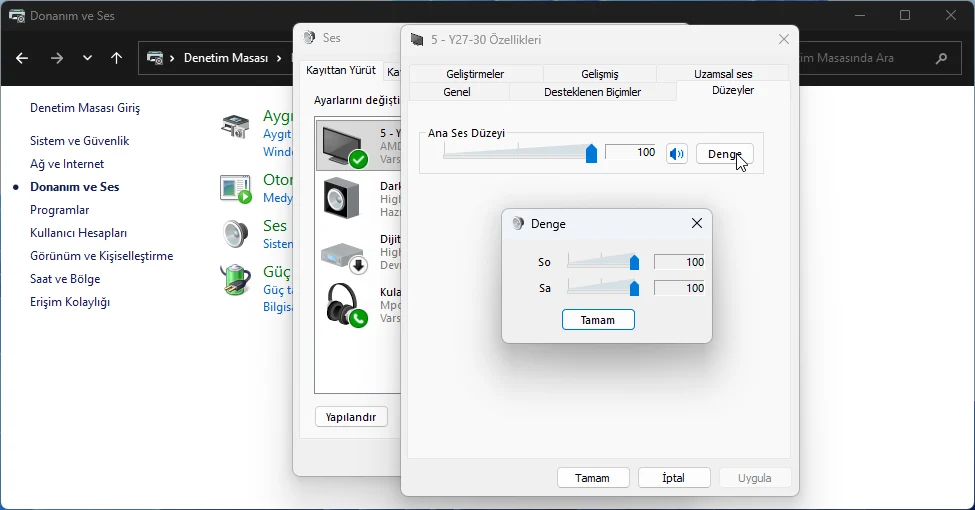Select the digital output device icon

tap(343, 257)
